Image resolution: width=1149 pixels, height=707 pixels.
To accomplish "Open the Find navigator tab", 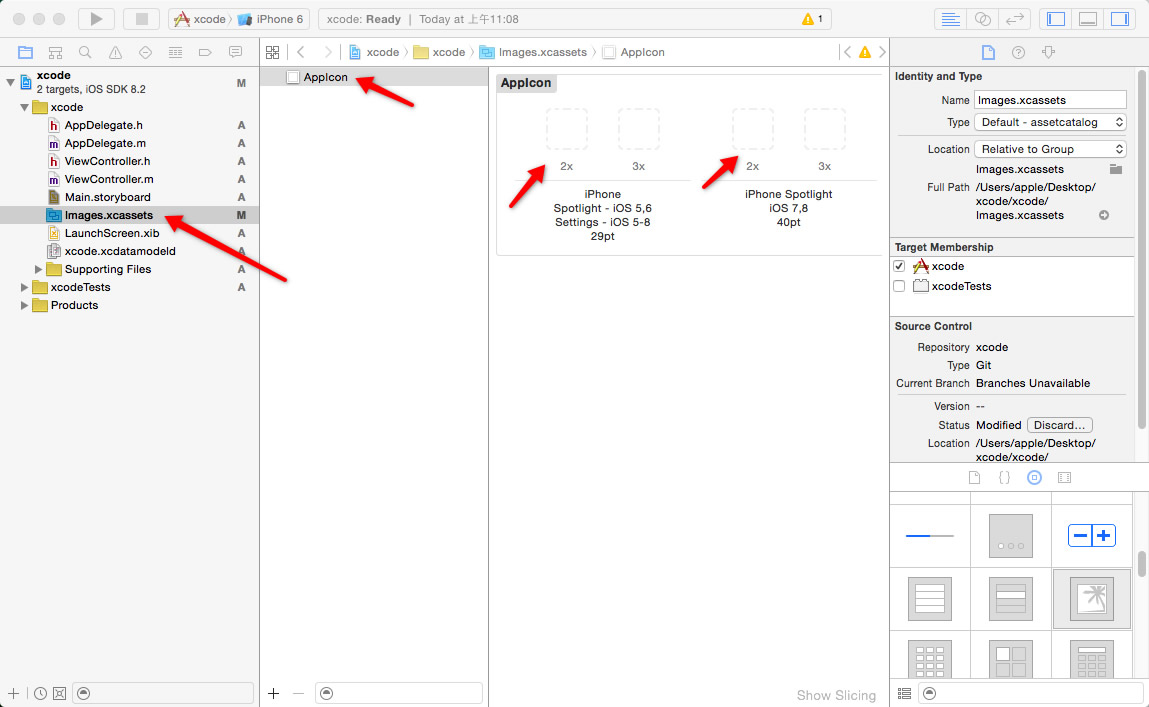I will pyautogui.click(x=85, y=52).
